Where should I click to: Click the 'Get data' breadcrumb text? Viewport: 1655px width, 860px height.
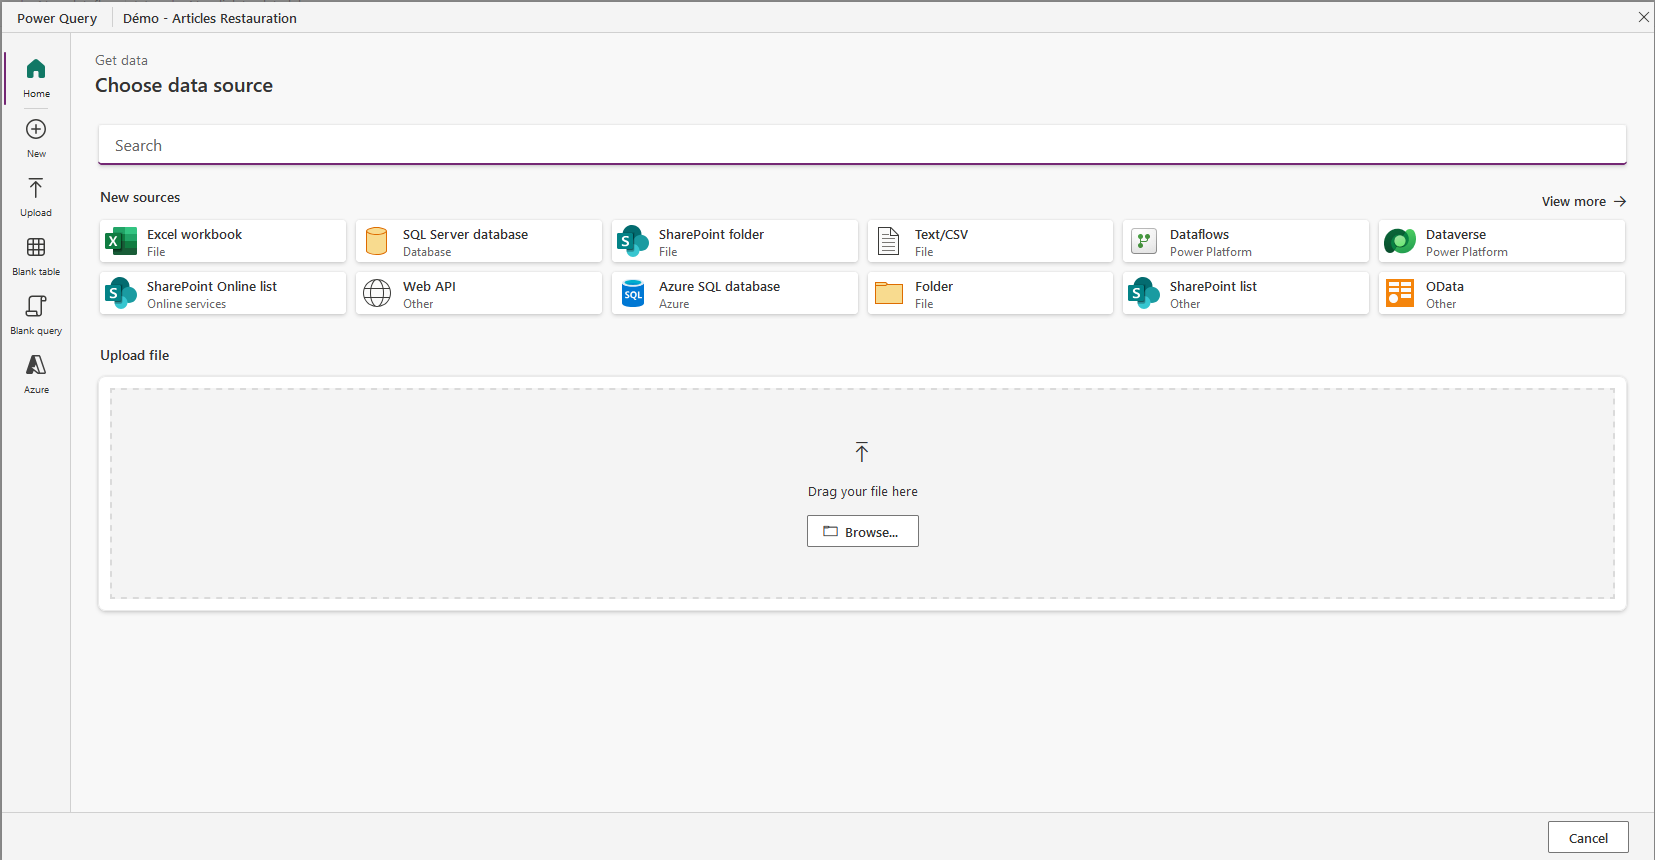coord(121,60)
